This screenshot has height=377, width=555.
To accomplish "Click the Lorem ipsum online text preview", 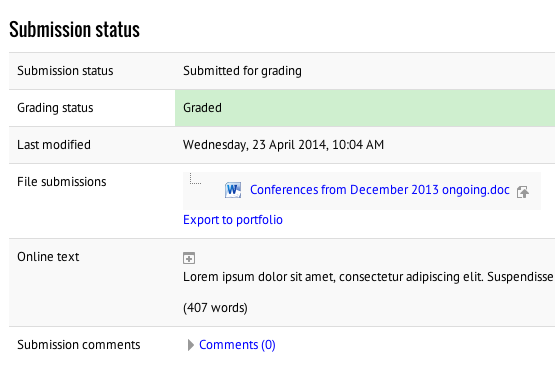I will click(368, 277).
